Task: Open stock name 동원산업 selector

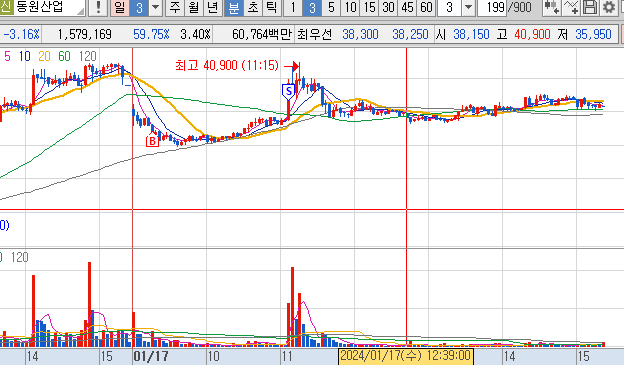Action: pyautogui.click(x=50, y=7)
